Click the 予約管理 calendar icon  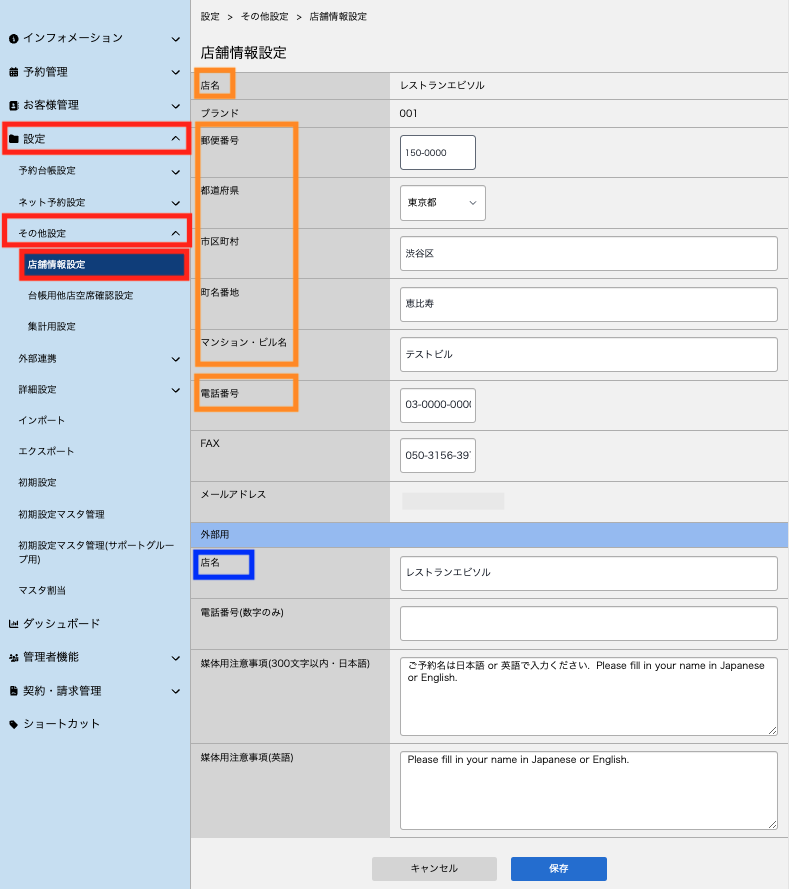pos(14,72)
